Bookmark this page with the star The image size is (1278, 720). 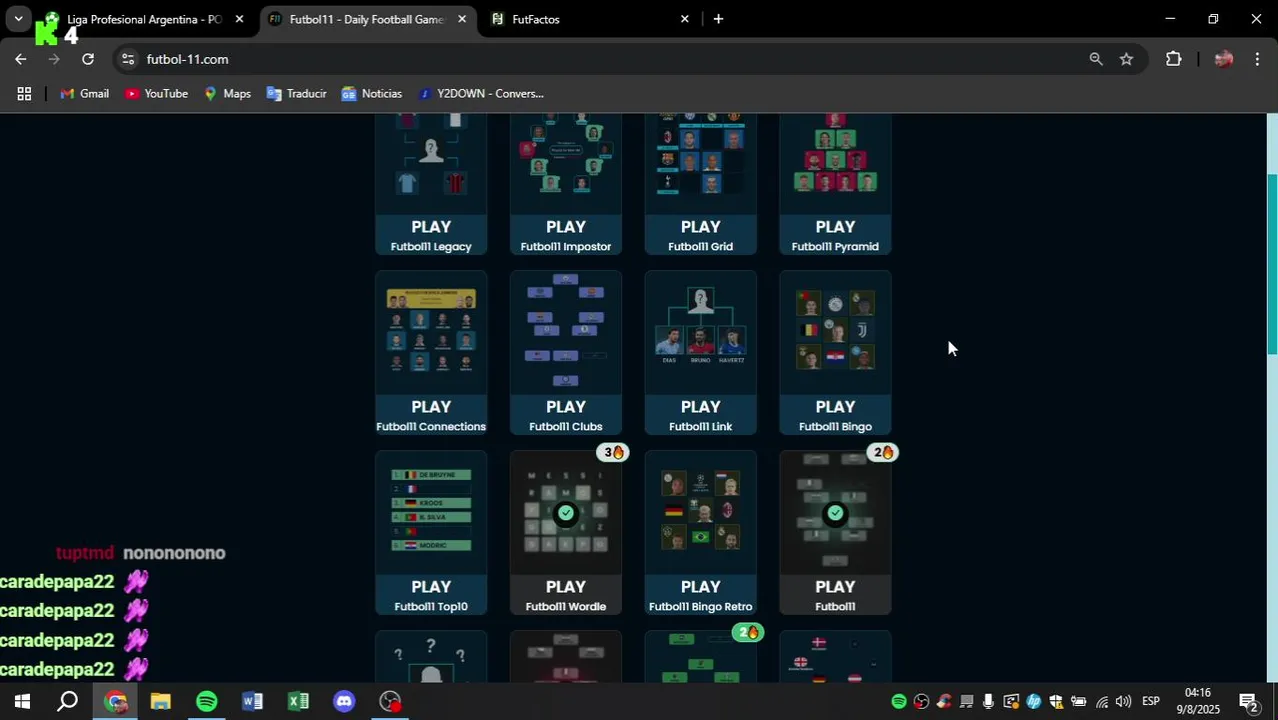[x=1127, y=59]
